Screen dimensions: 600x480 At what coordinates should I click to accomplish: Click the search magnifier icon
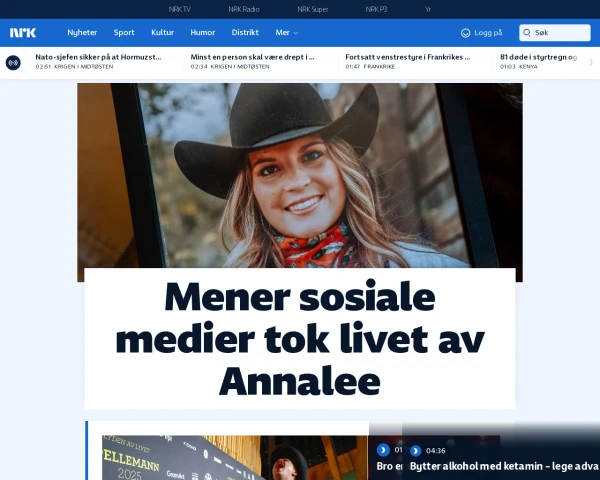pos(528,33)
